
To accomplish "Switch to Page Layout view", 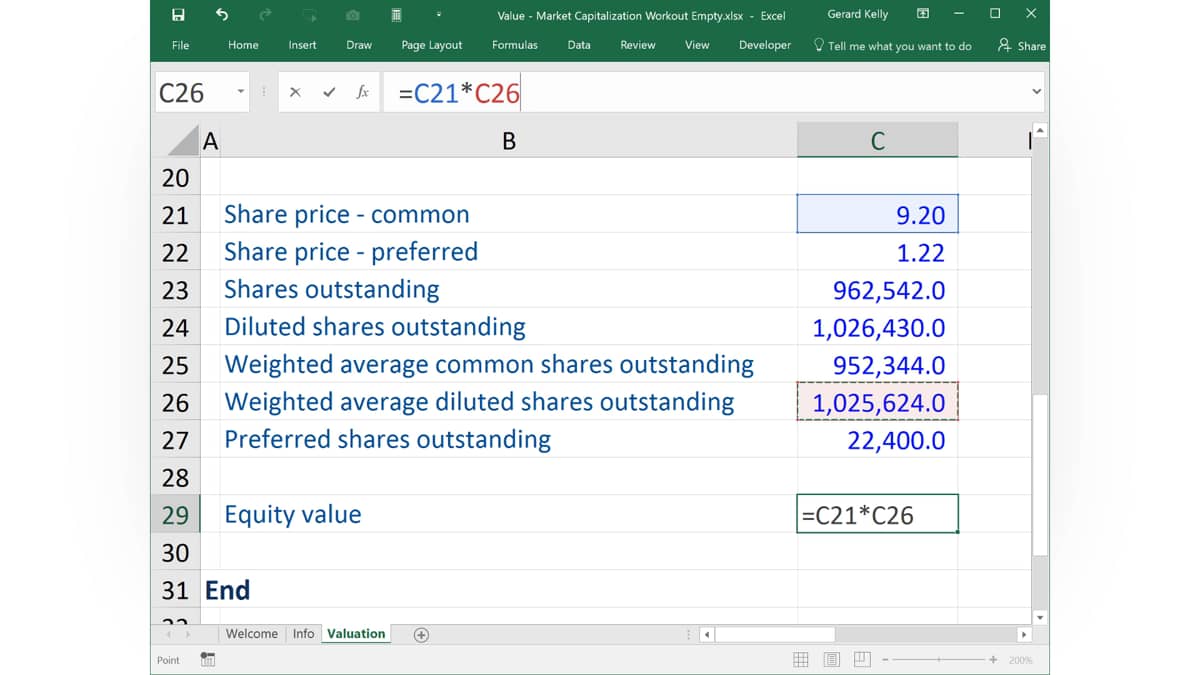I will [832, 660].
